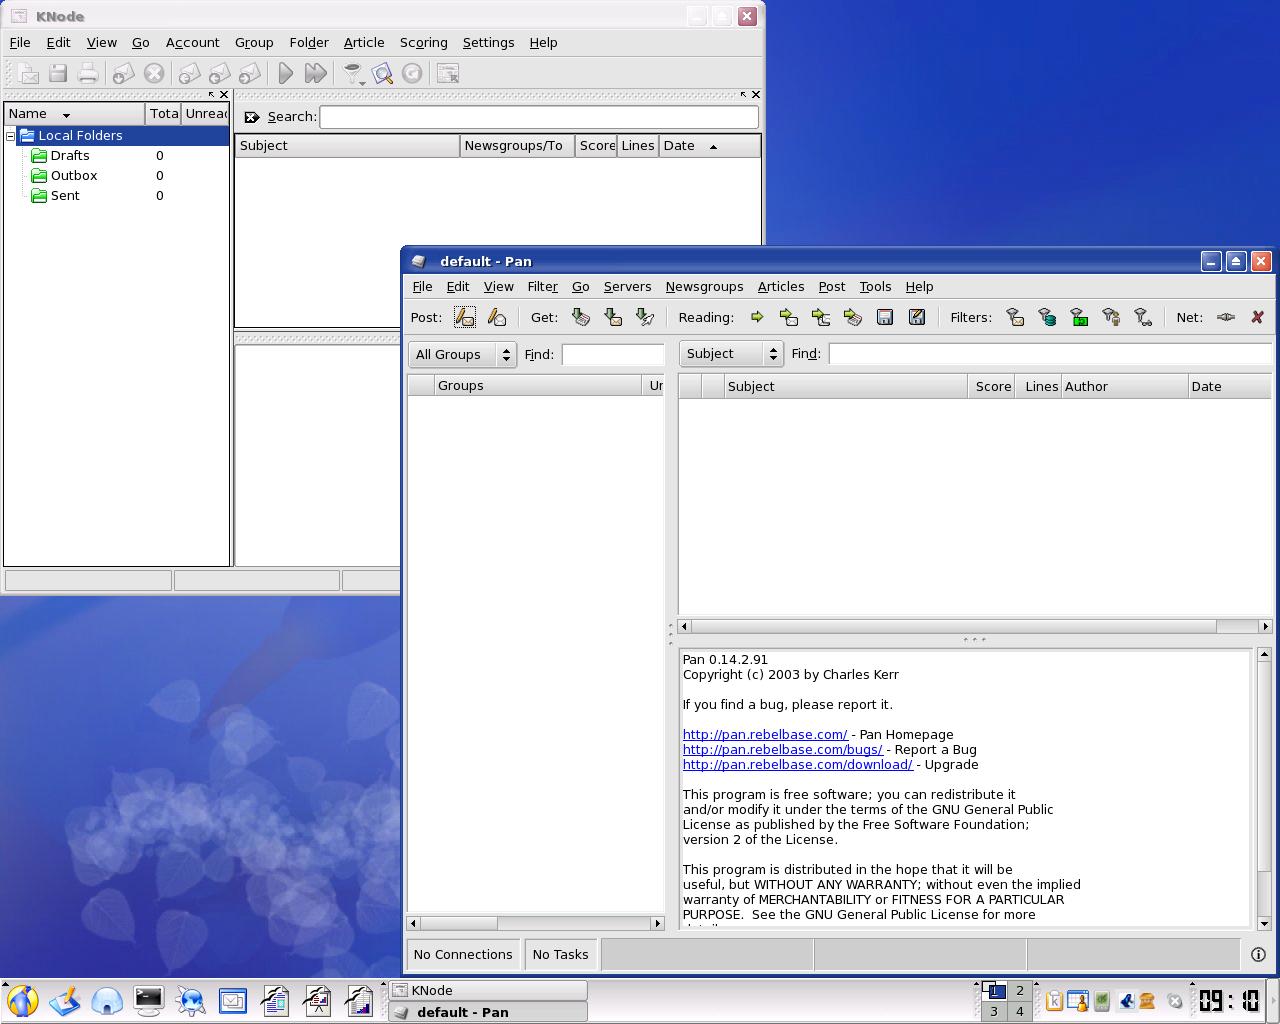This screenshot has height=1024, width=1280.
Task: Launch the Konsole terminal from the panel
Action: pyautogui.click(x=149, y=1001)
